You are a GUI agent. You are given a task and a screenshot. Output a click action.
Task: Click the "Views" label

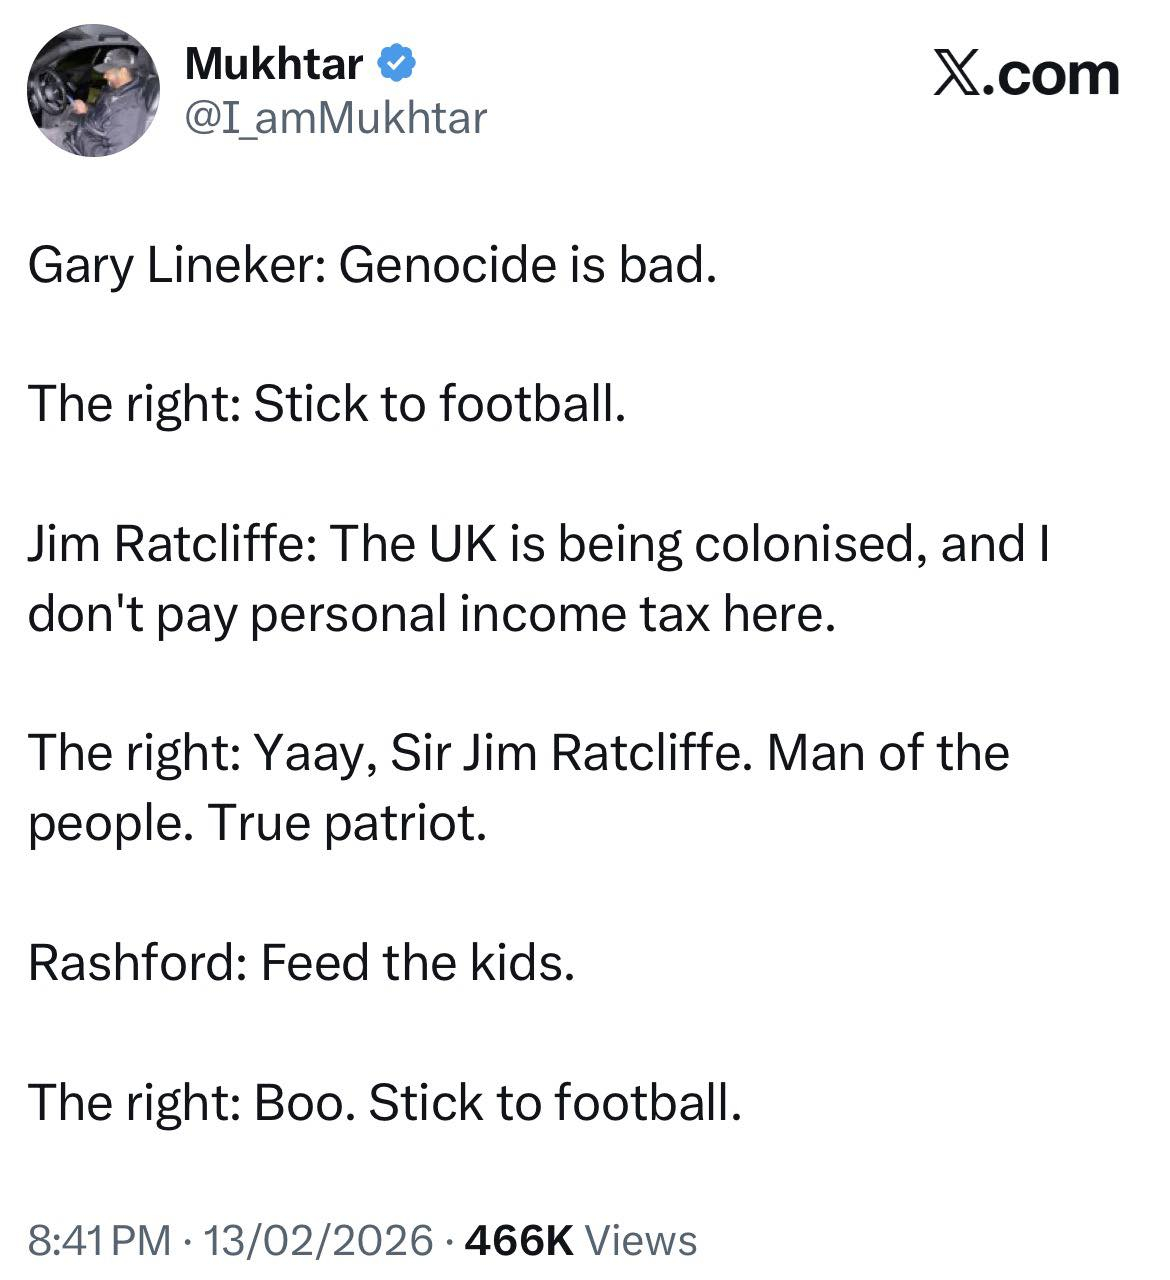click(x=640, y=1240)
